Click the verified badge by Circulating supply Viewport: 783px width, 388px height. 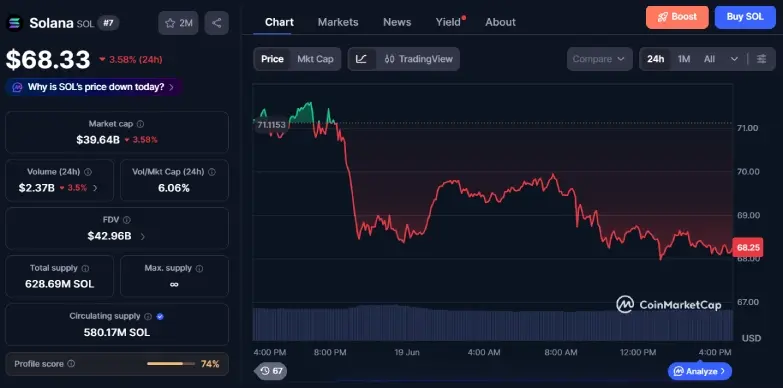pyautogui.click(x=160, y=316)
